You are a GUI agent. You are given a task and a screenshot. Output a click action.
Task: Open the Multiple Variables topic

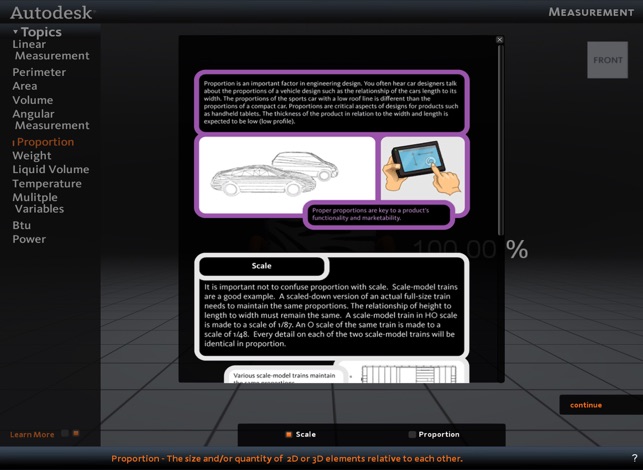(38, 203)
